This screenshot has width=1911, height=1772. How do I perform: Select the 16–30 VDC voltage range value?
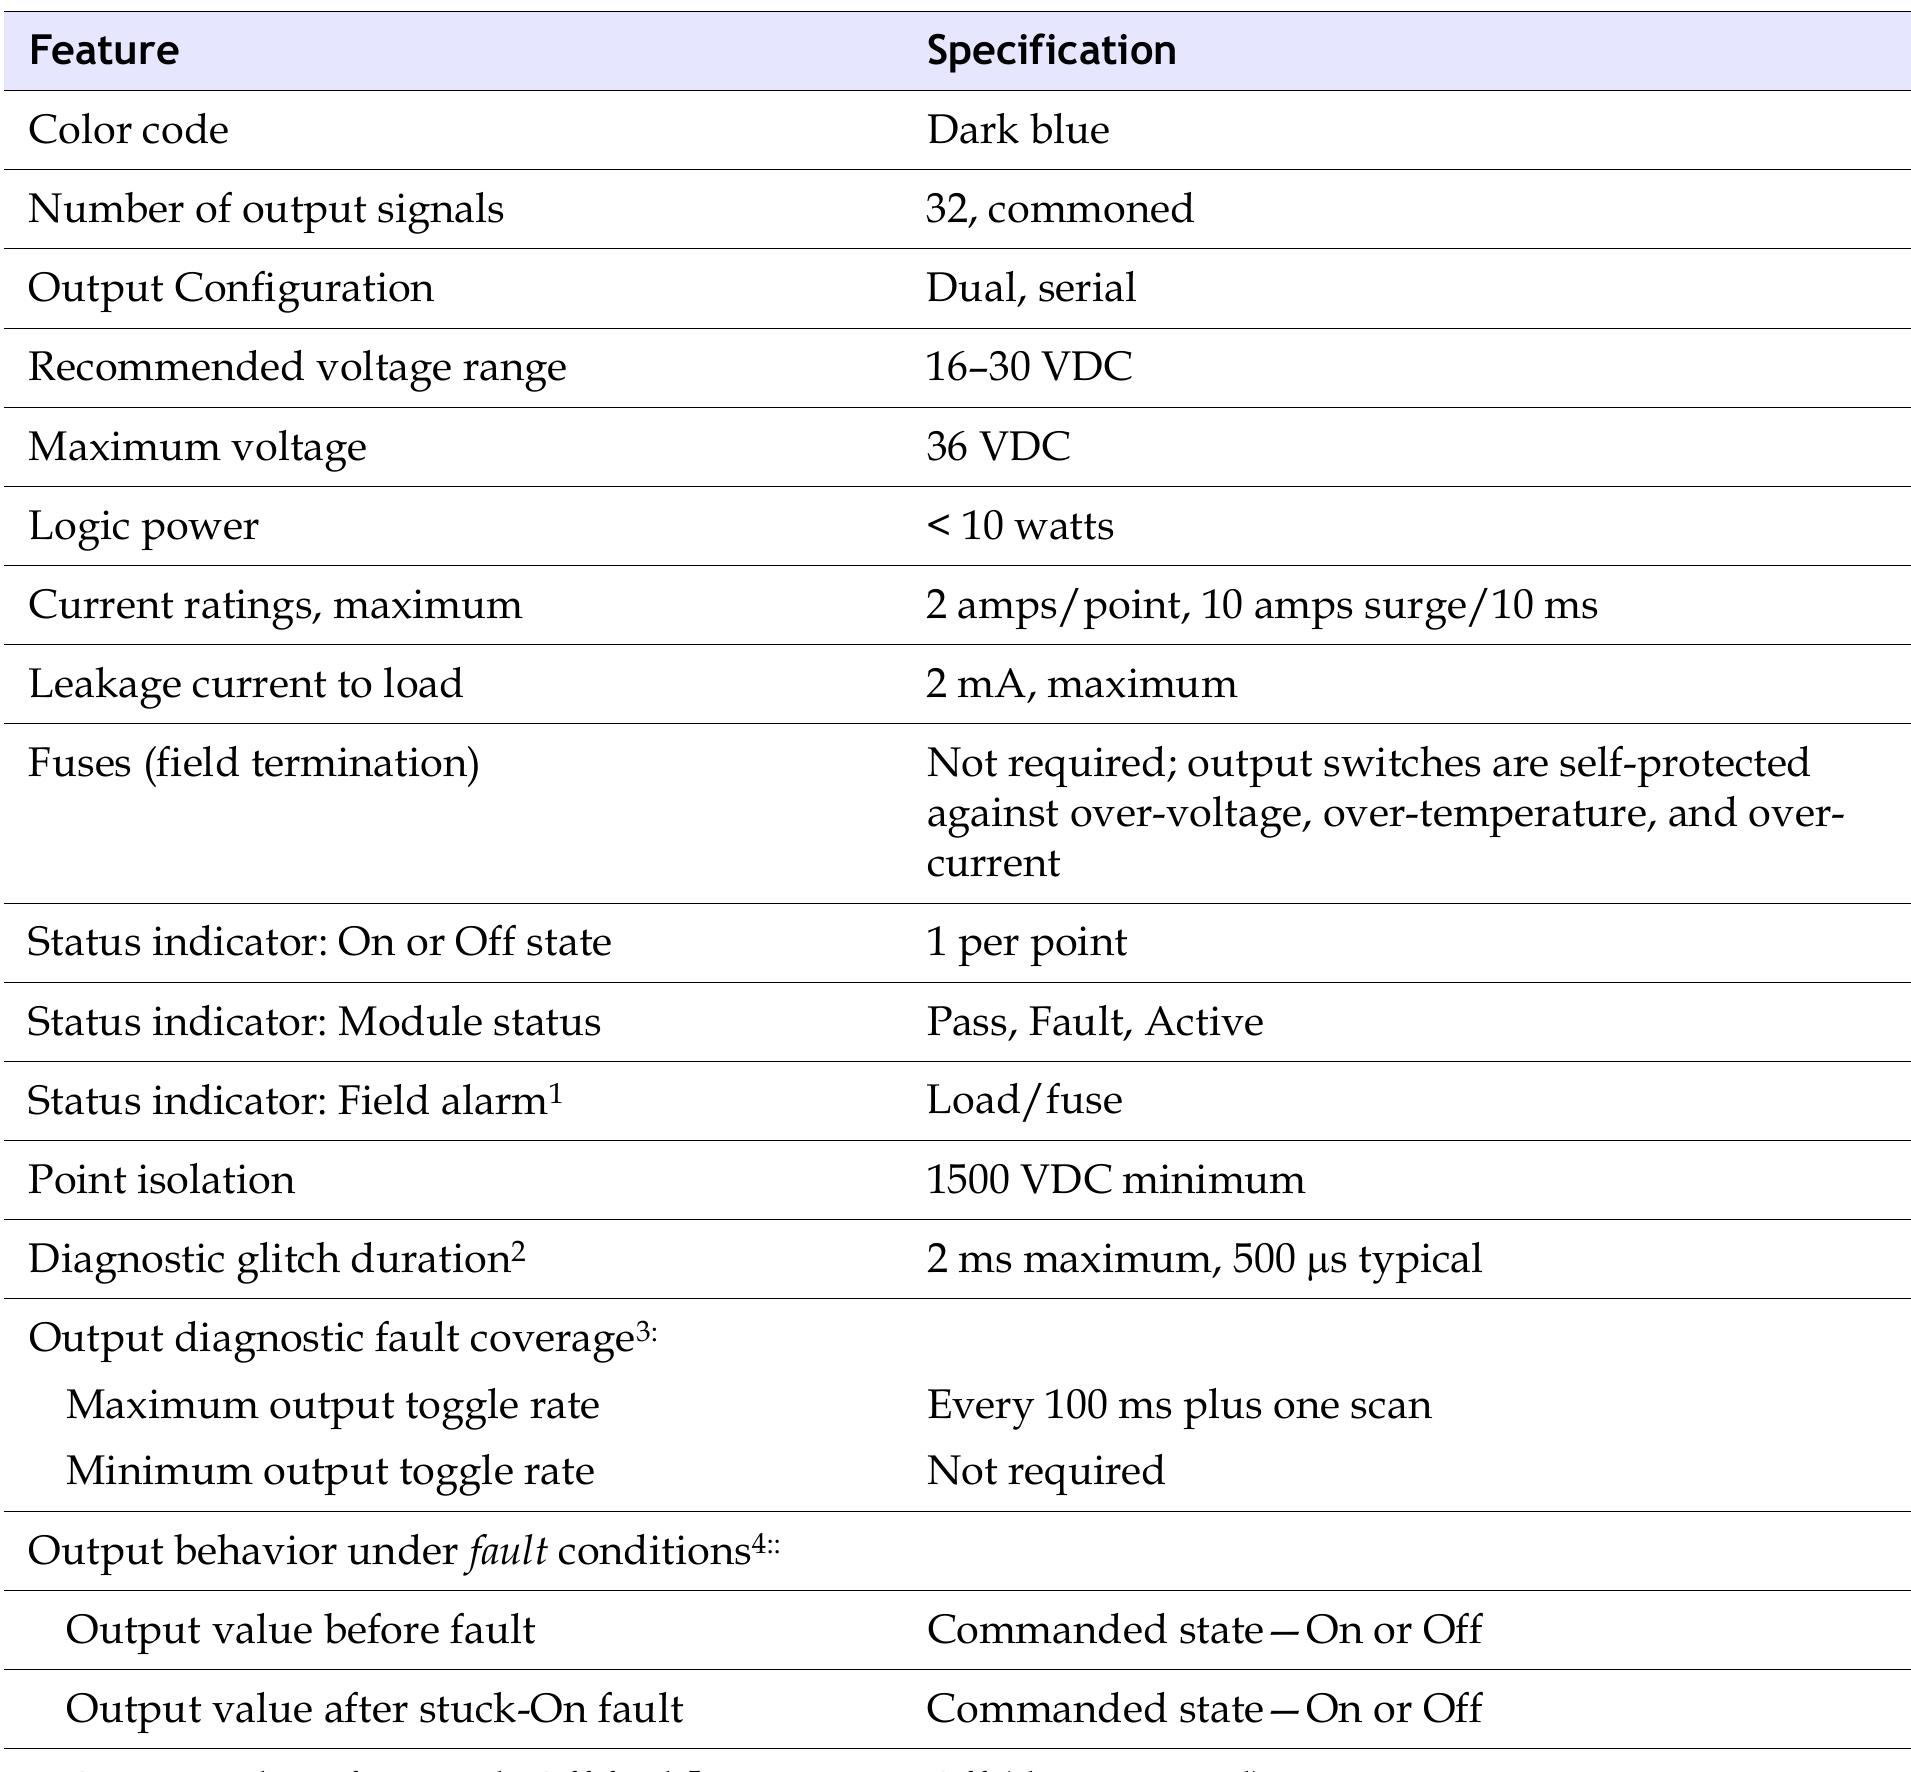(x=1028, y=367)
